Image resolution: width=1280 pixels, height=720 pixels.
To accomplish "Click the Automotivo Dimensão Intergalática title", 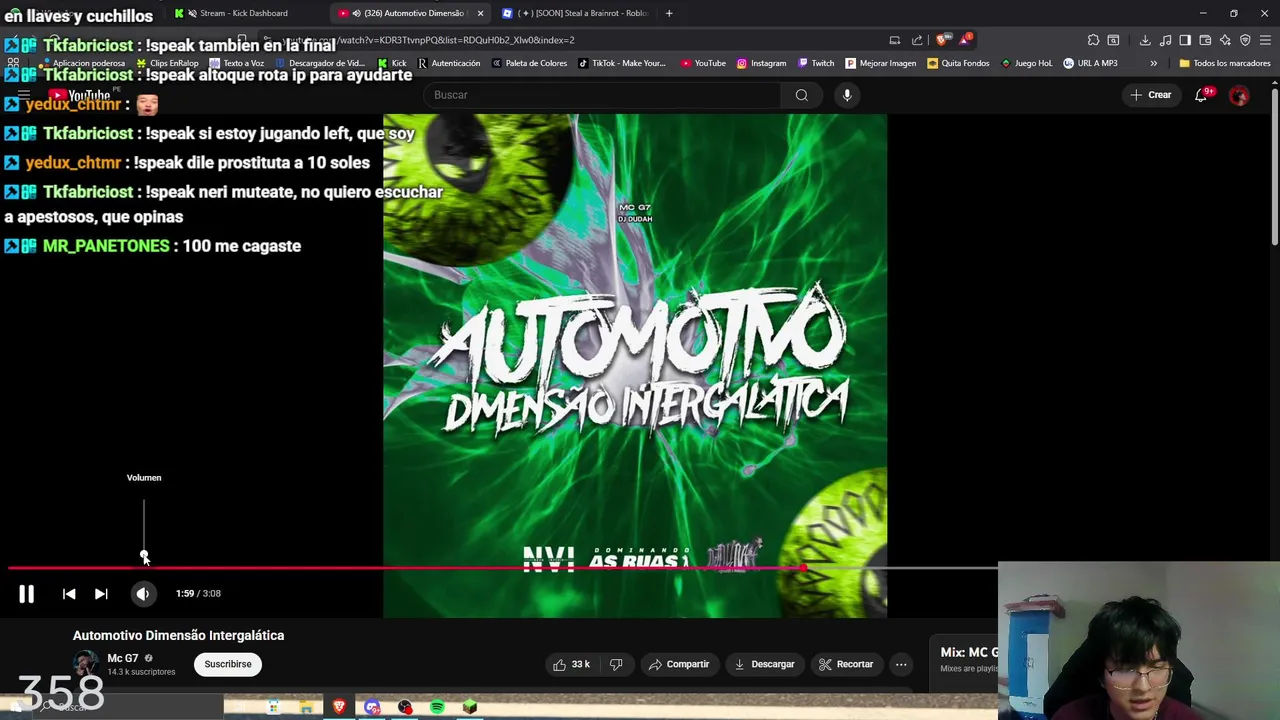I will (x=178, y=635).
